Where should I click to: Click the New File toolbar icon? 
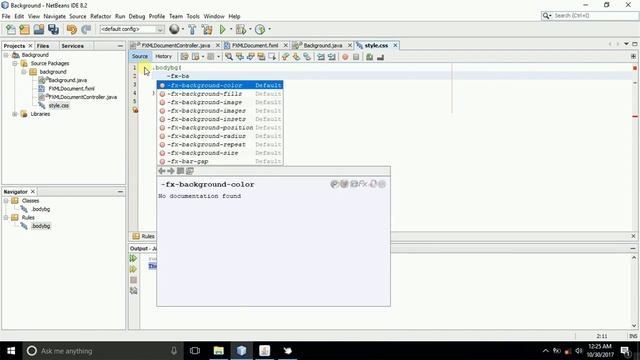tap(11, 29)
